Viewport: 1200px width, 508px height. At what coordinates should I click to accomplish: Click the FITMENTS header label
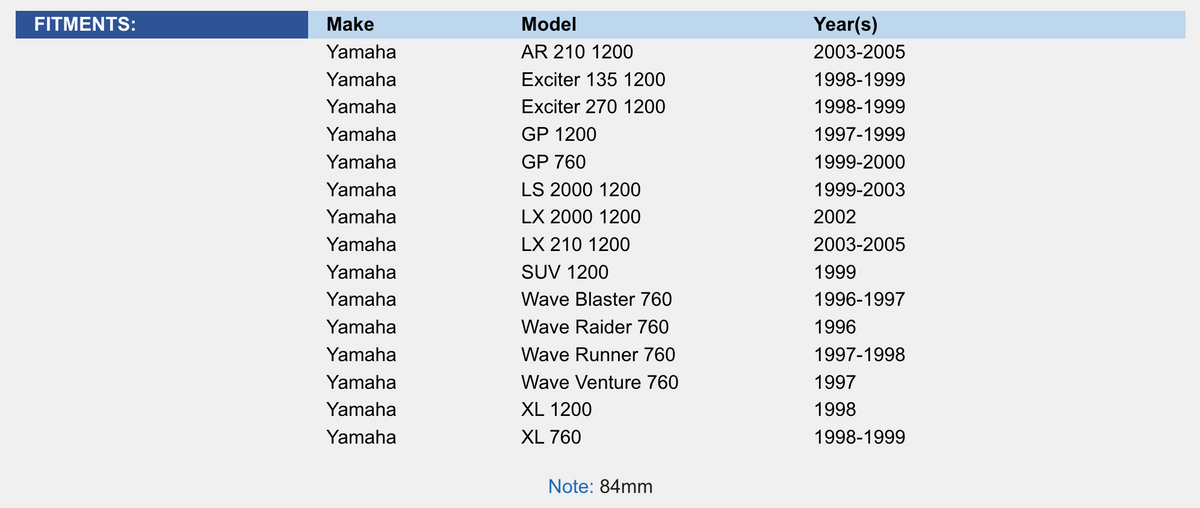(85, 25)
